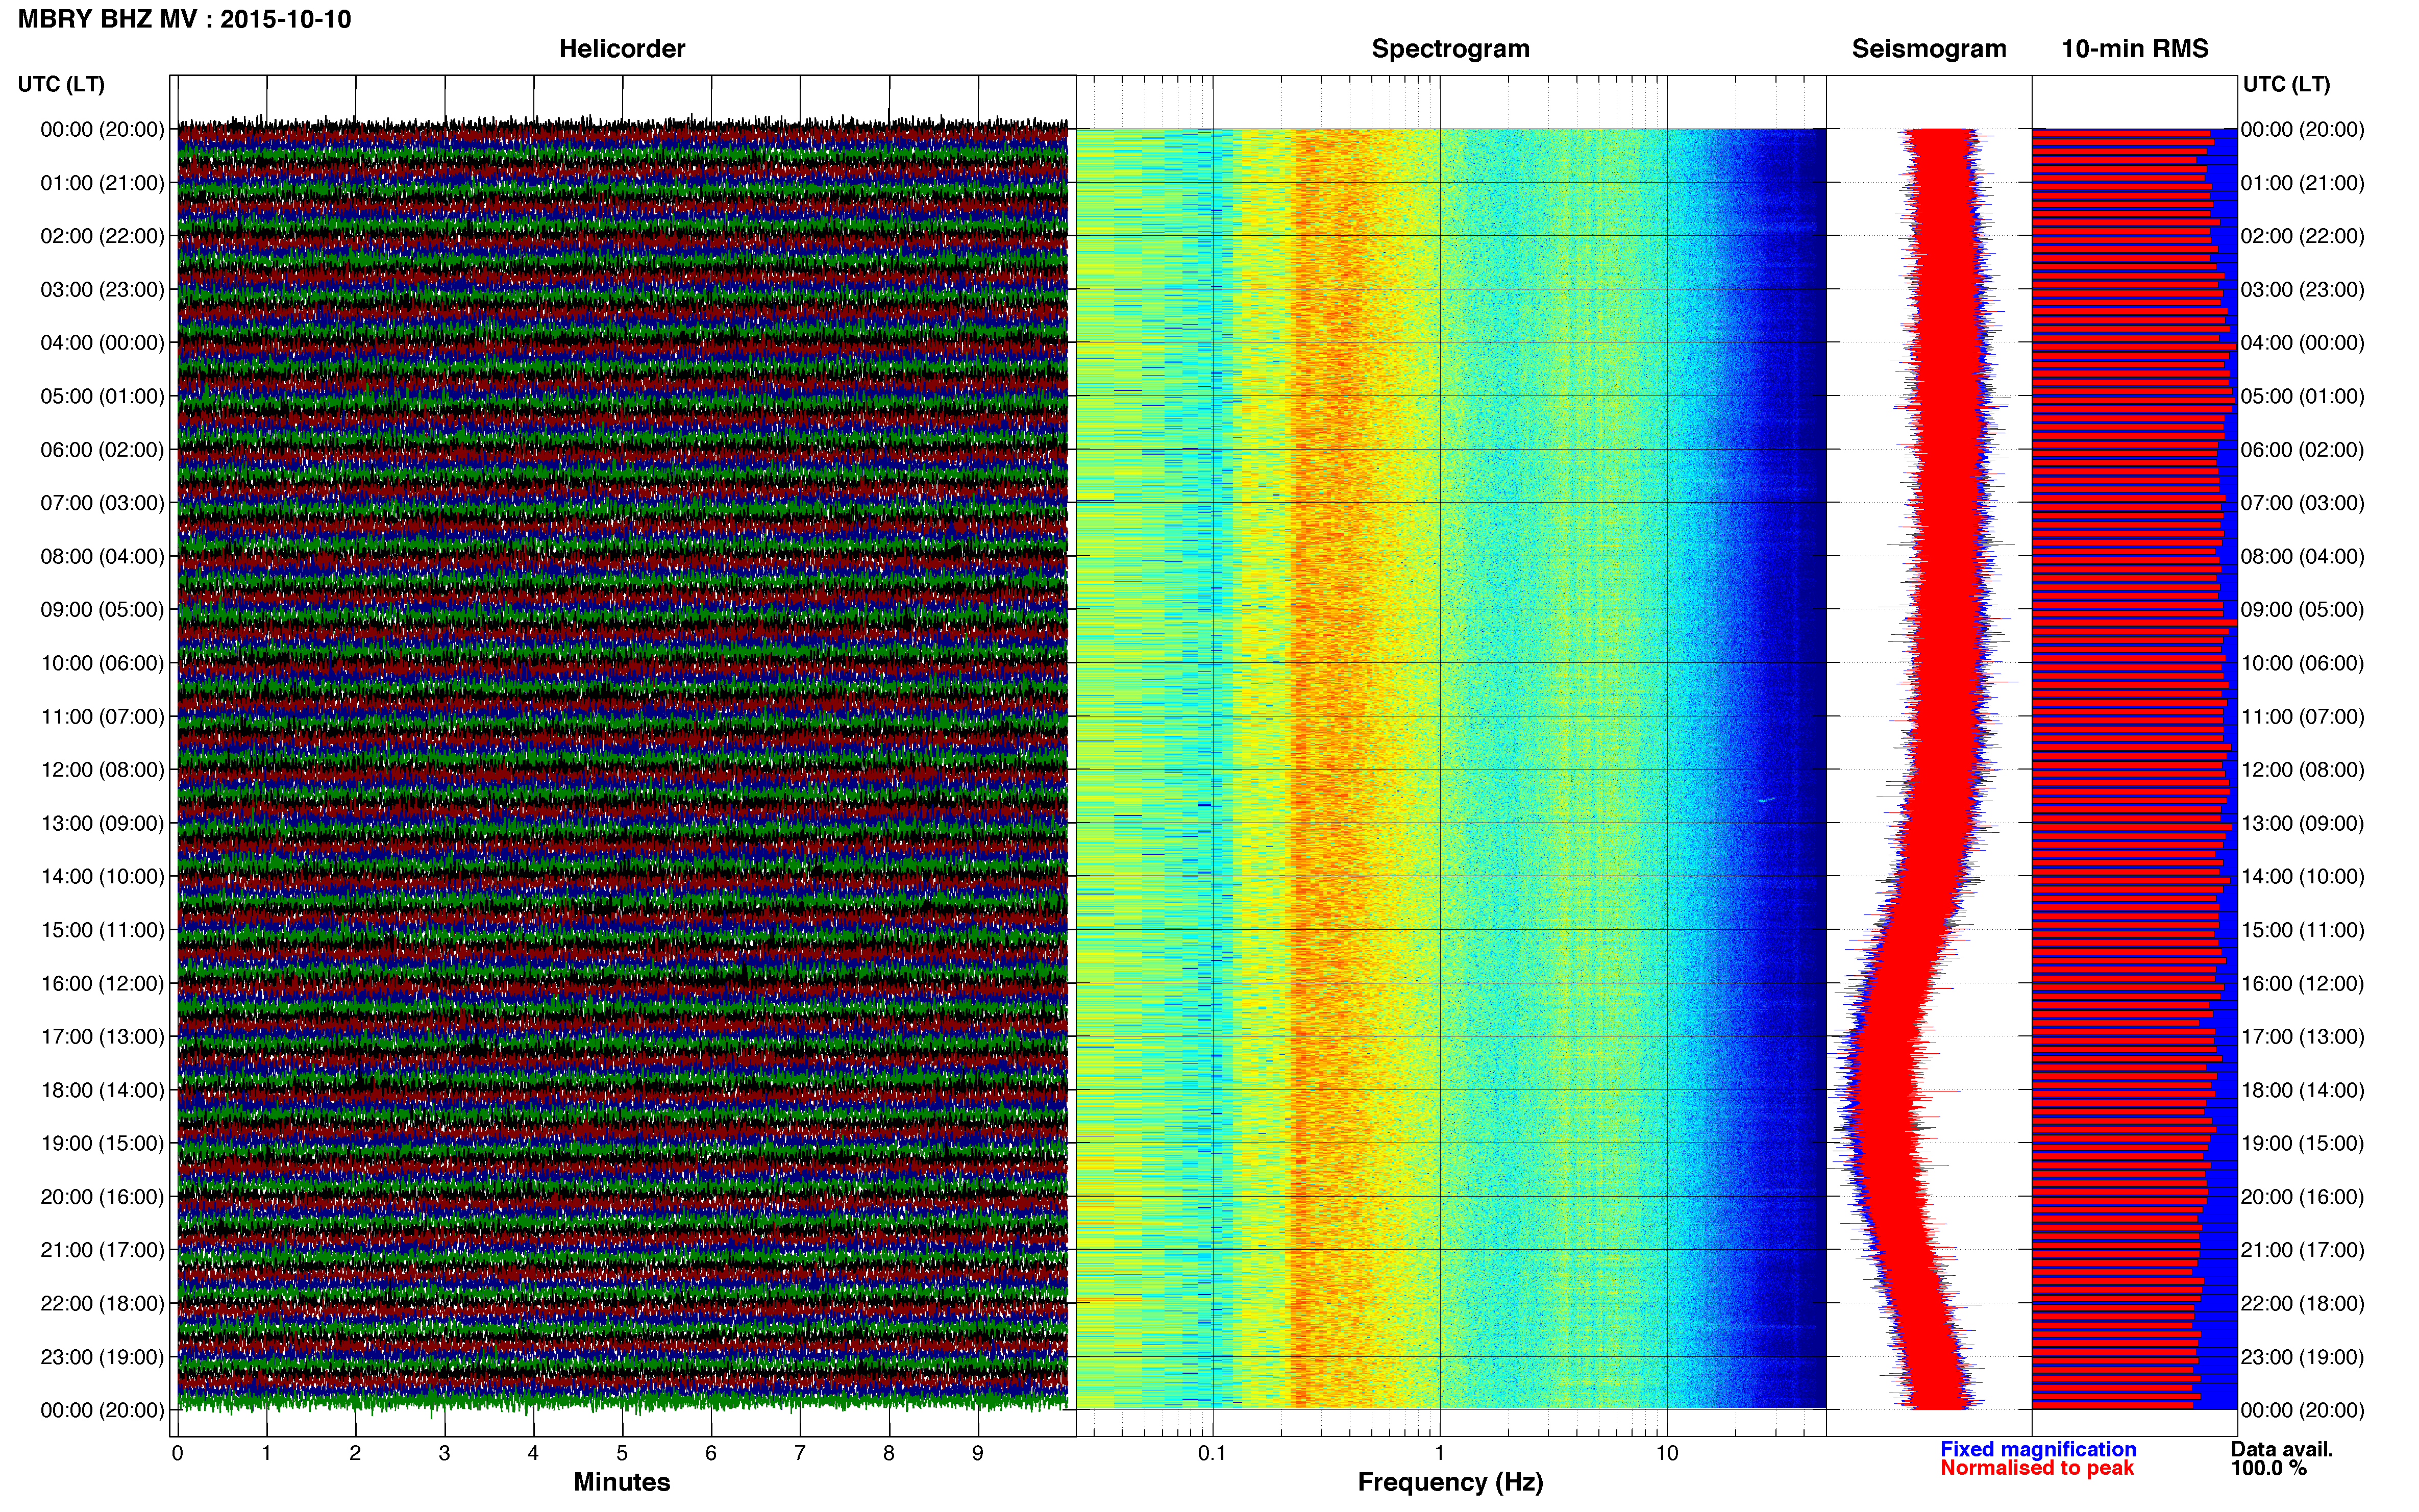Click the 100.0 % availability value
2419x1512 pixels.
[2269, 1469]
